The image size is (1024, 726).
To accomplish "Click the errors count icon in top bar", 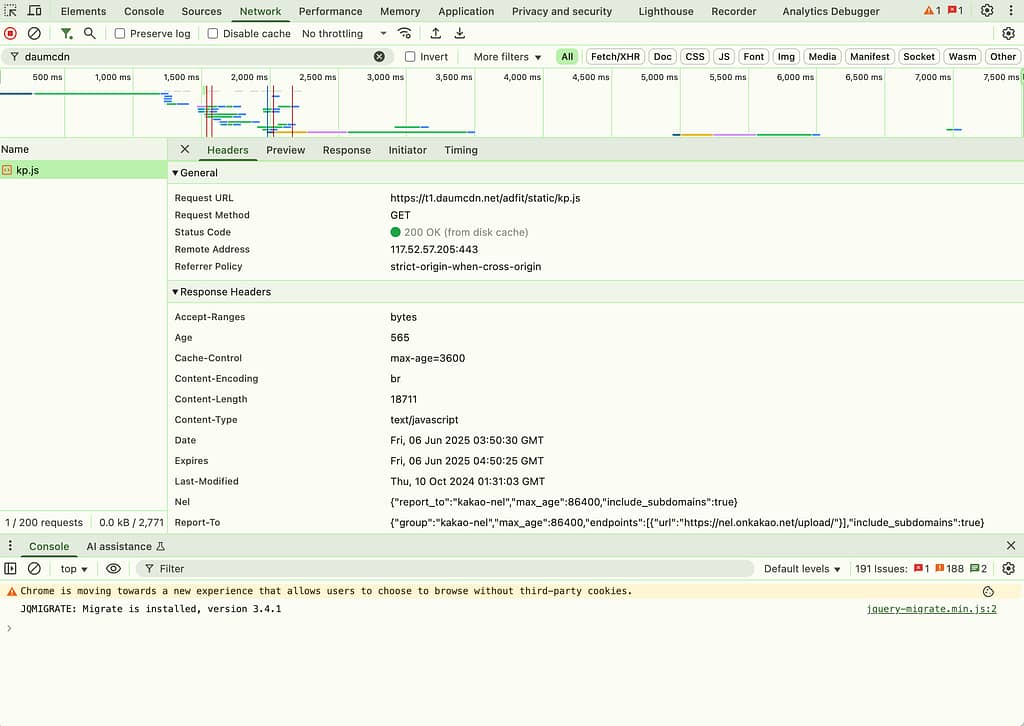I will (x=955, y=10).
